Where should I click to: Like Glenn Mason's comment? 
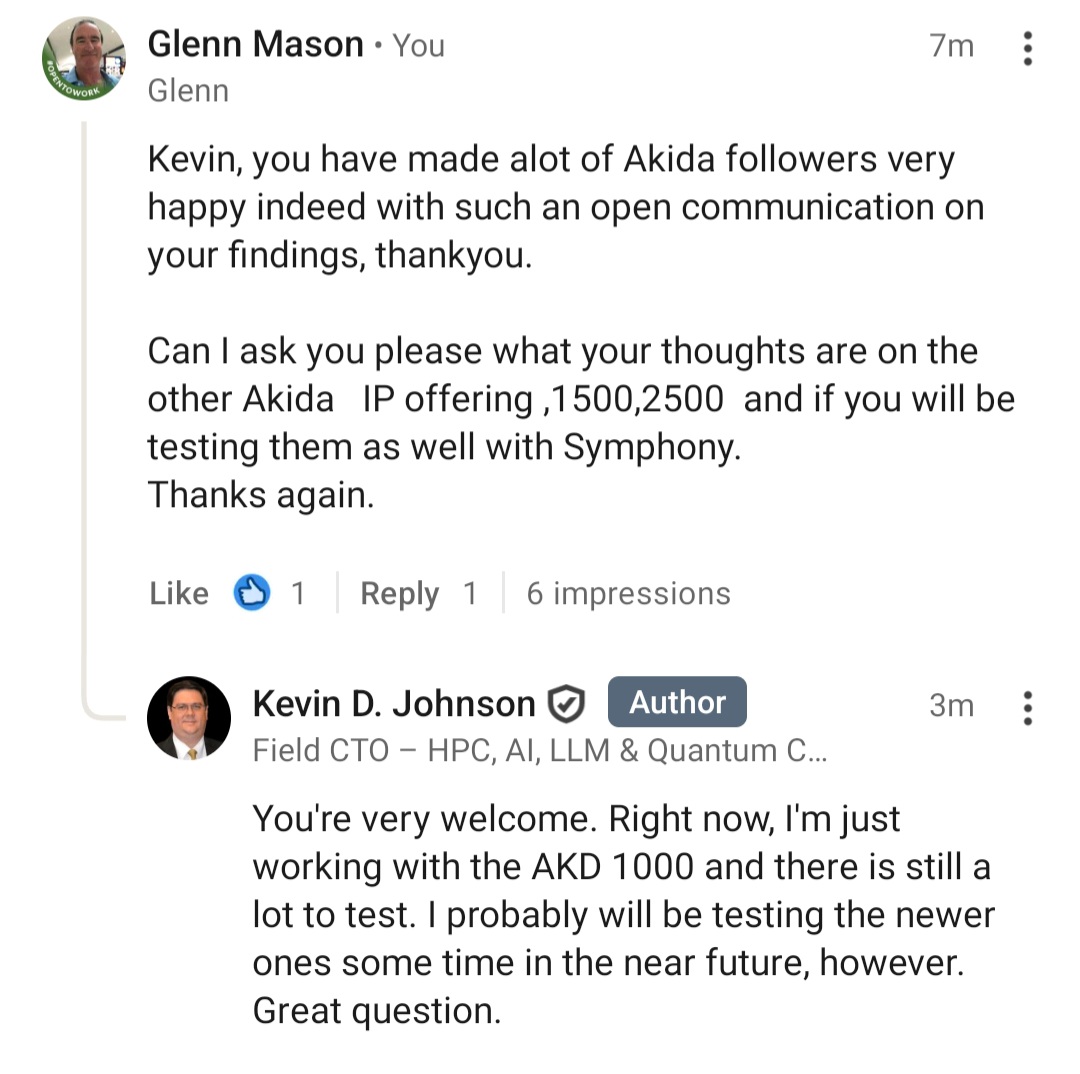coord(179,594)
